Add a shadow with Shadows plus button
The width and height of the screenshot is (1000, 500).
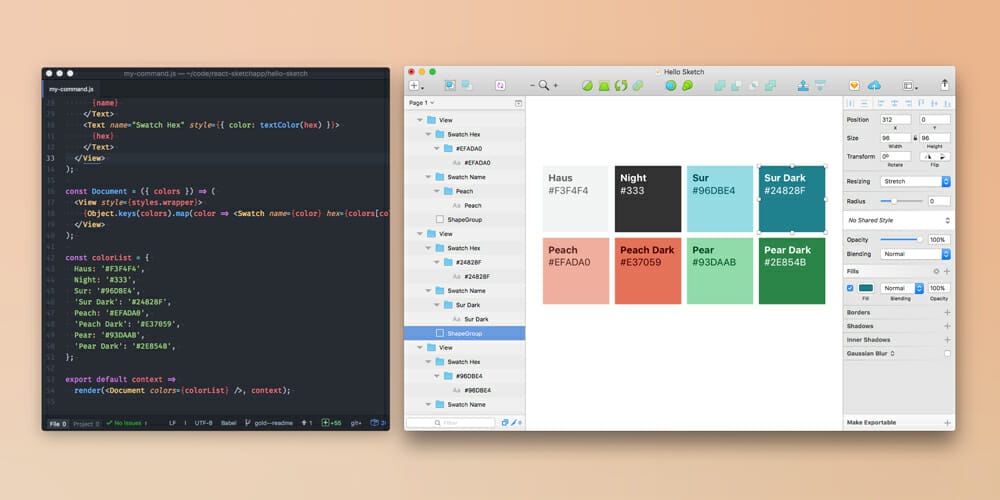[x=947, y=326]
